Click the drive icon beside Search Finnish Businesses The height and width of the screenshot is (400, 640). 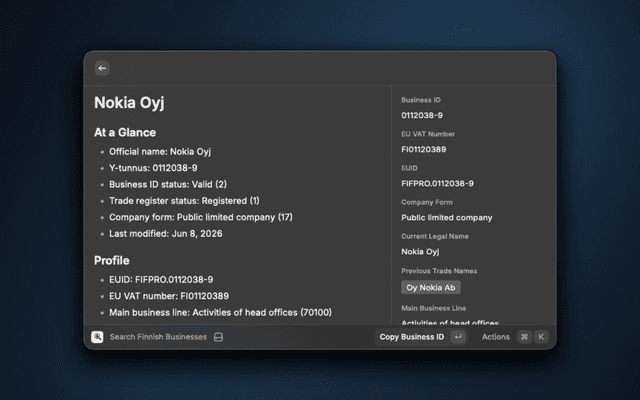pyautogui.click(x=218, y=337)
